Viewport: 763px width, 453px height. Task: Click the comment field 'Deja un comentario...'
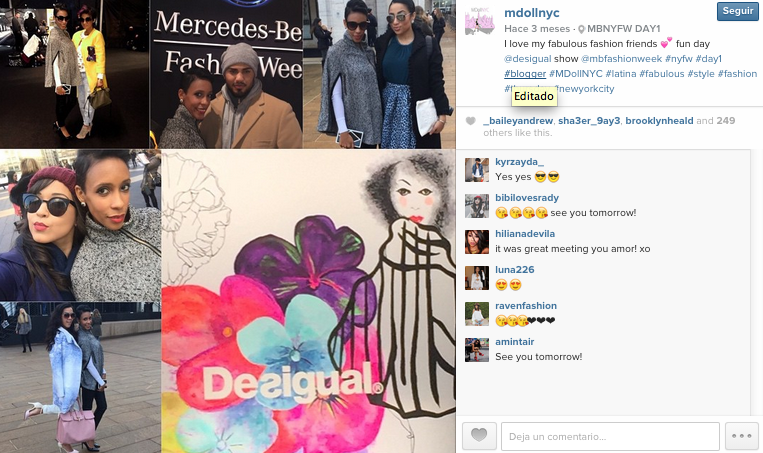pos(610,436)
